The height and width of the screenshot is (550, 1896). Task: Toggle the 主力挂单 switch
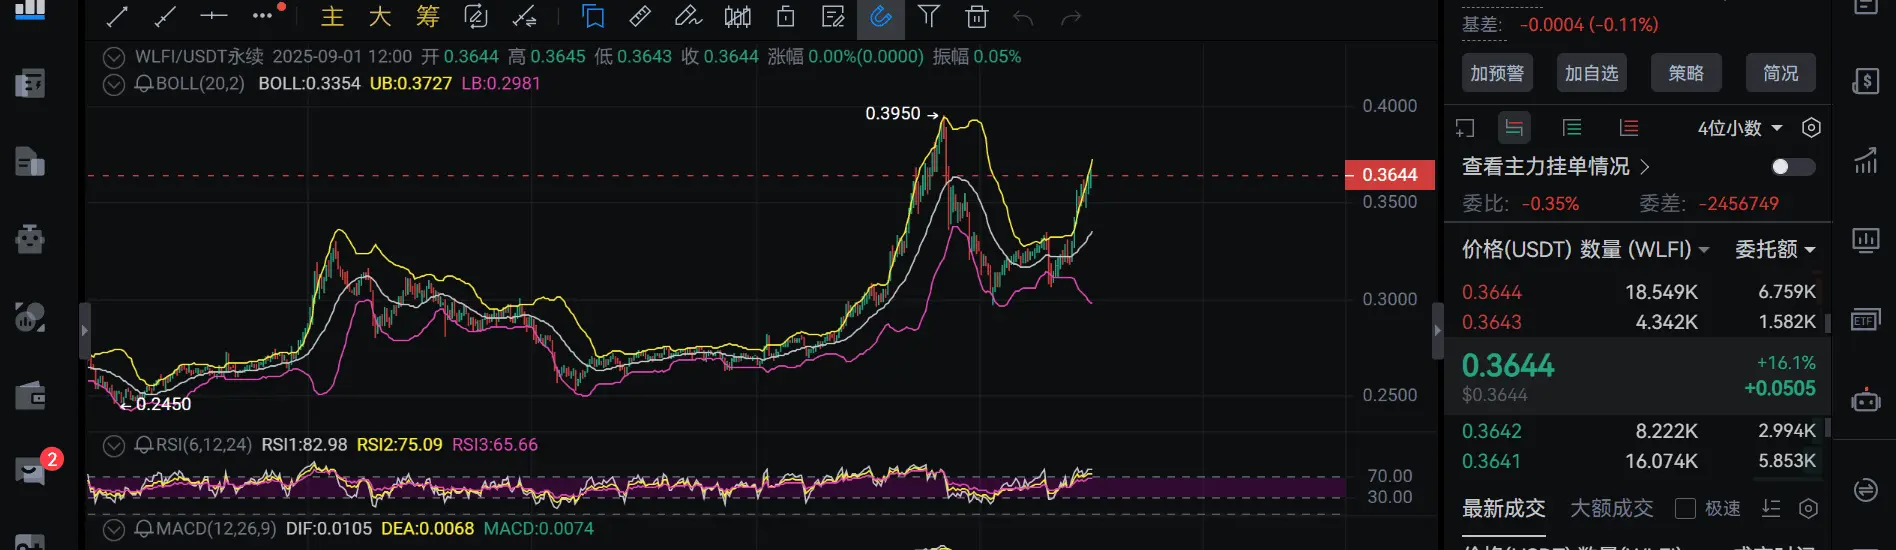(1792, 167)
